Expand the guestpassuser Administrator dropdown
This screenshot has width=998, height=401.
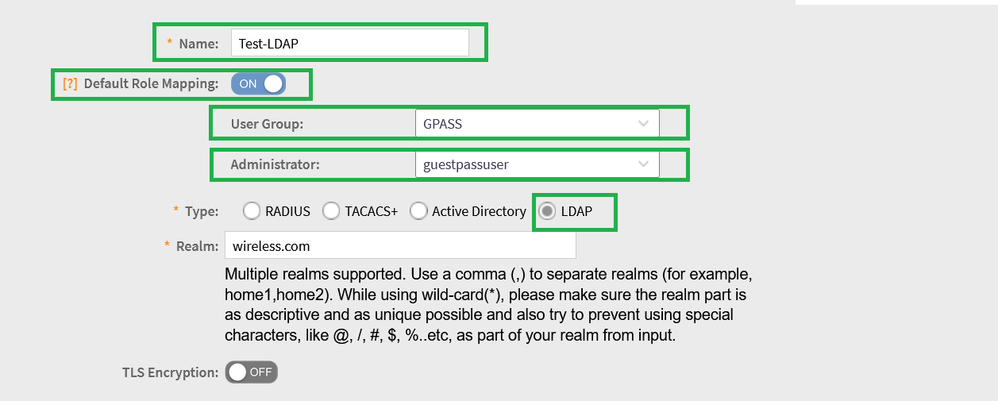click(535, 163)
